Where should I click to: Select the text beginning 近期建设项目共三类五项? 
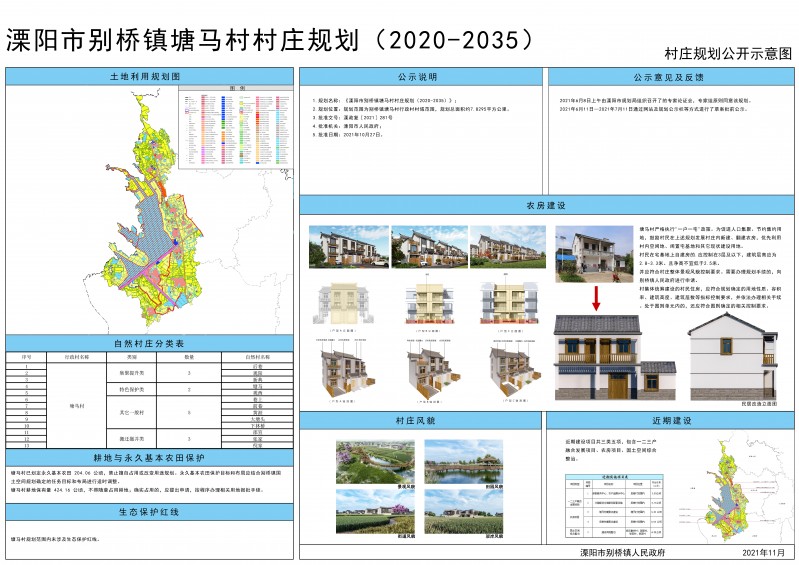tap(610, 450)
